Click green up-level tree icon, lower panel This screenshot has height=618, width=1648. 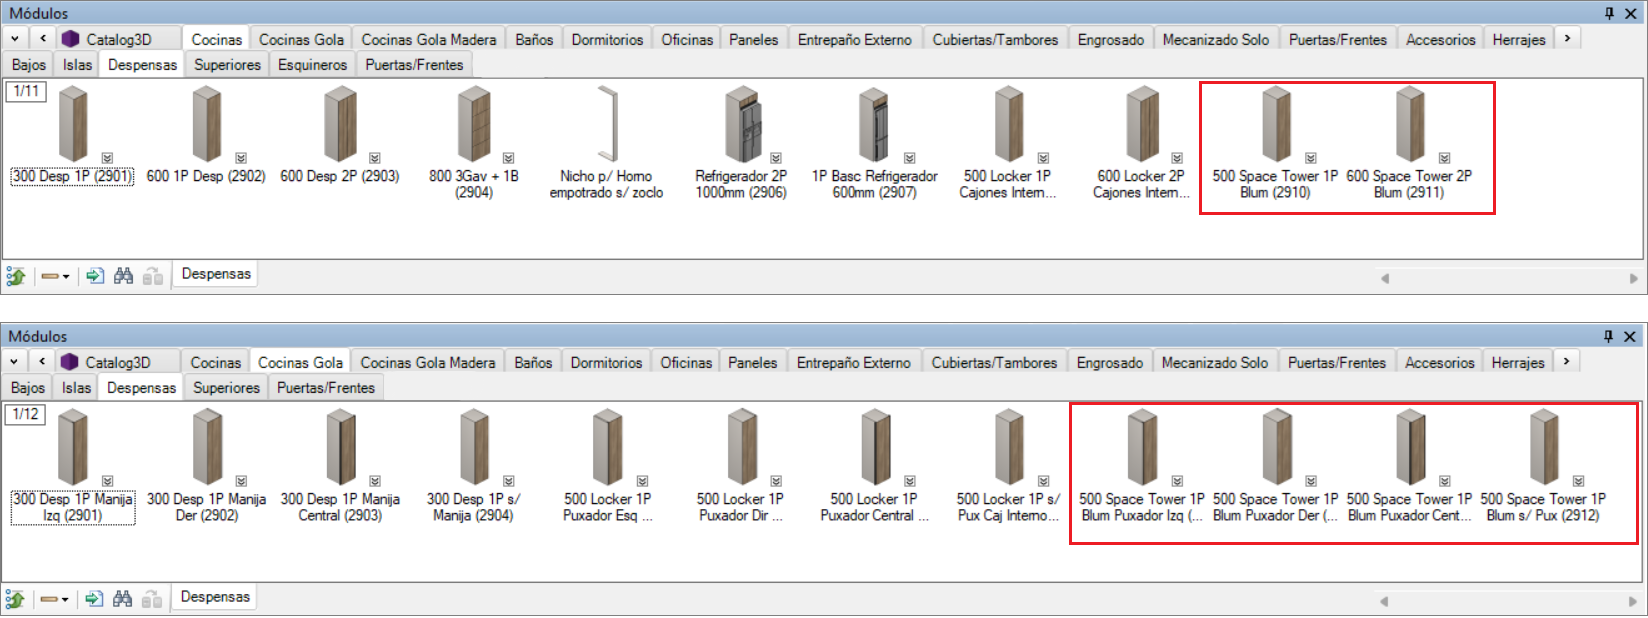(x=15, y=599)
